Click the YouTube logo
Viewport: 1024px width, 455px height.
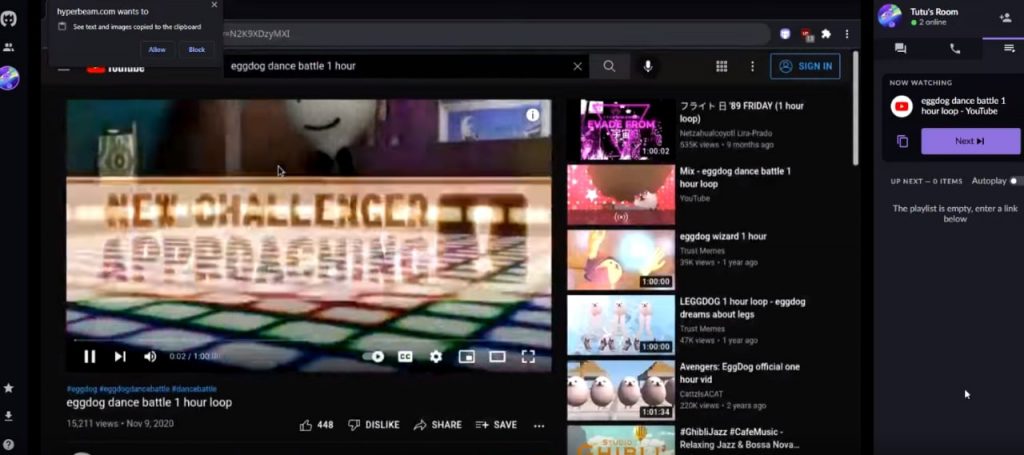pos(116,67)
